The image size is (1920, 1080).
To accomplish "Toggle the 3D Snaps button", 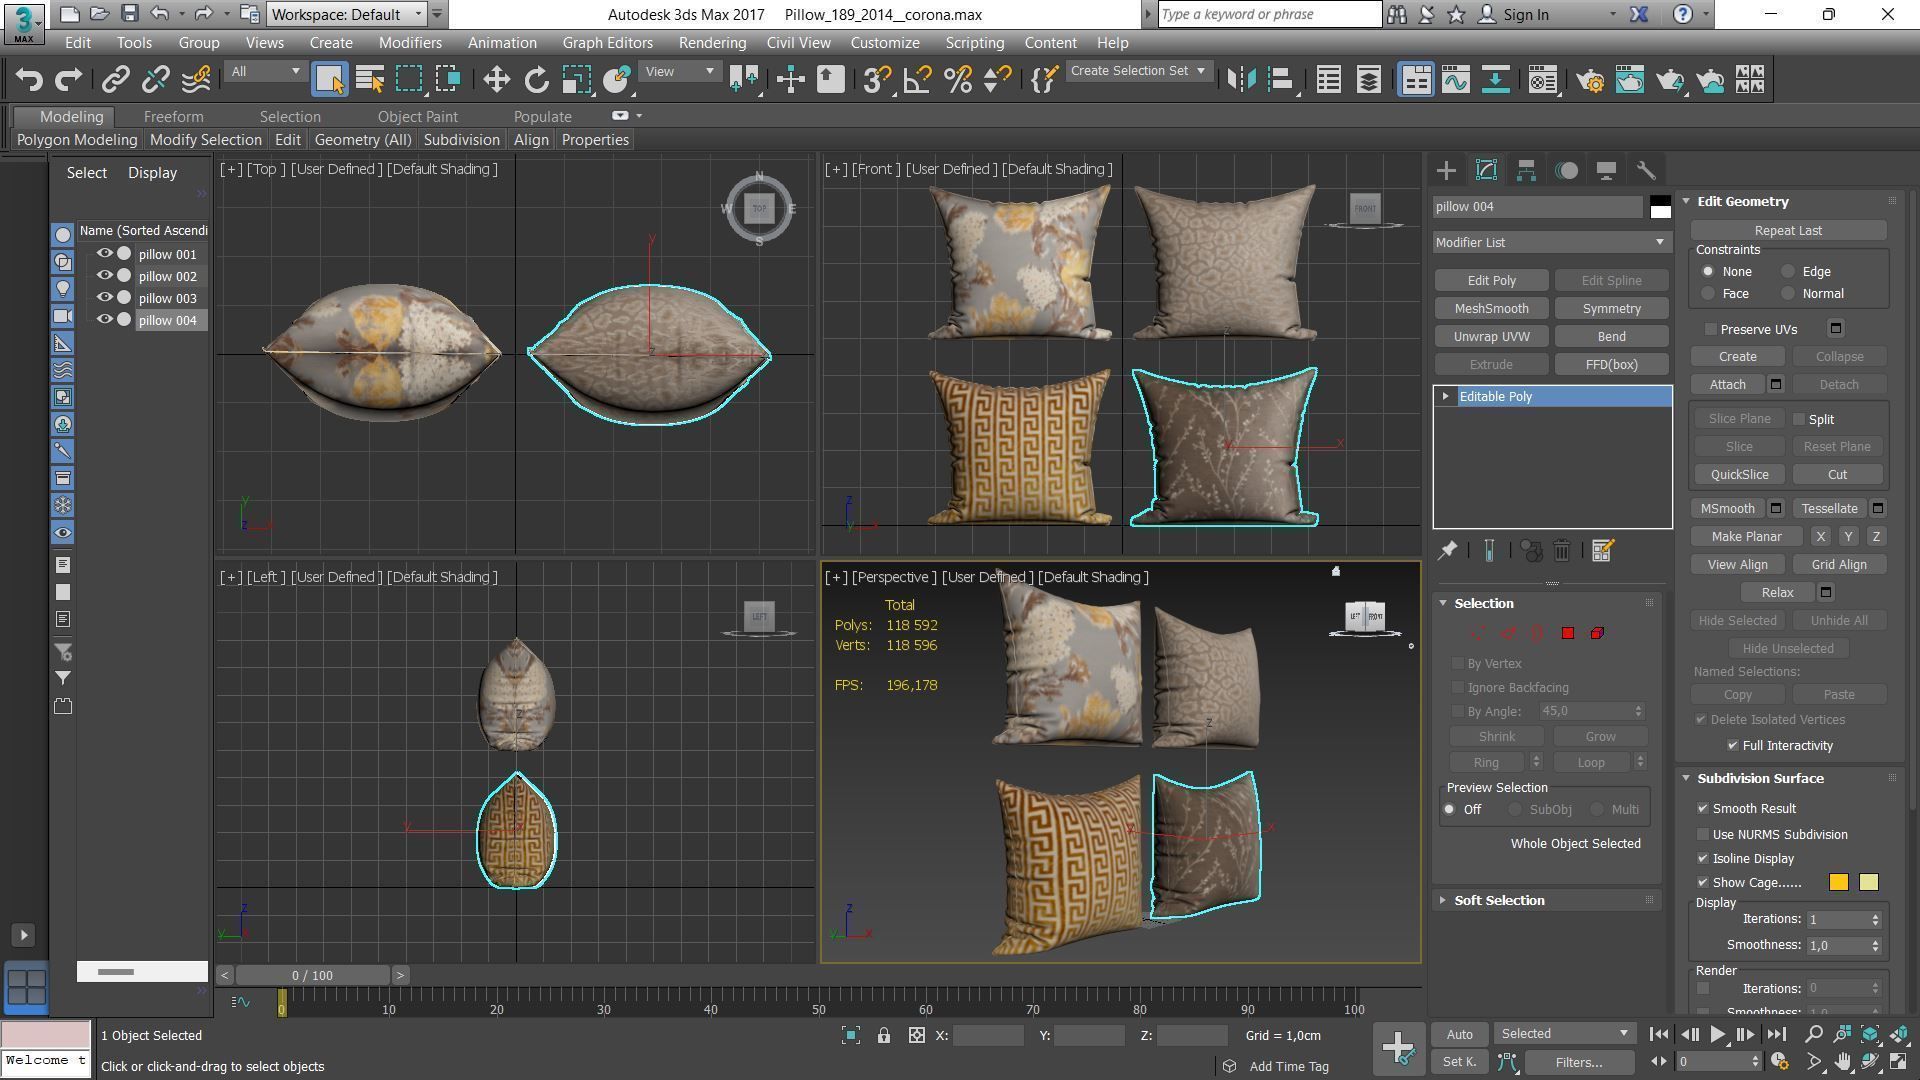I will click(877, 80).
